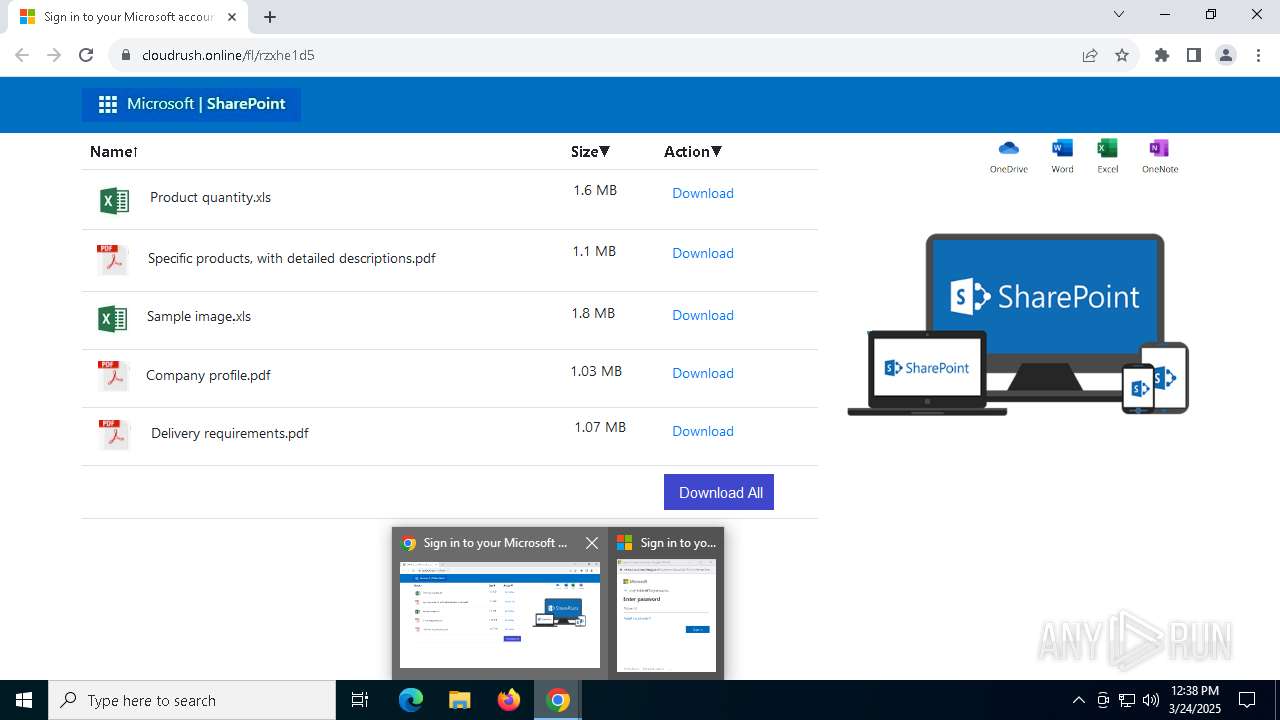Bookmark this page with the star icon
The width and height of the screenshot is (1280, 720).
[1122, 55]
